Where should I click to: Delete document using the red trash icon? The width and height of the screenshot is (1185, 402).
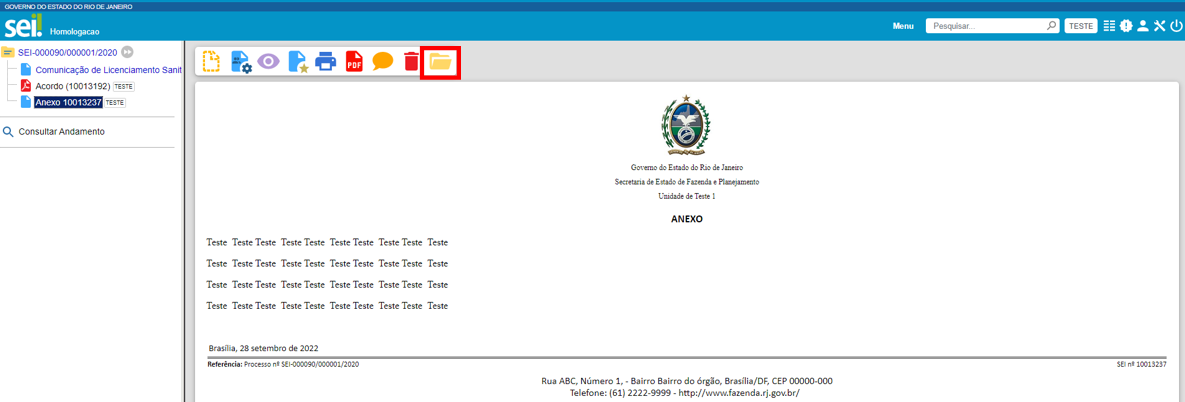[411, 62]
